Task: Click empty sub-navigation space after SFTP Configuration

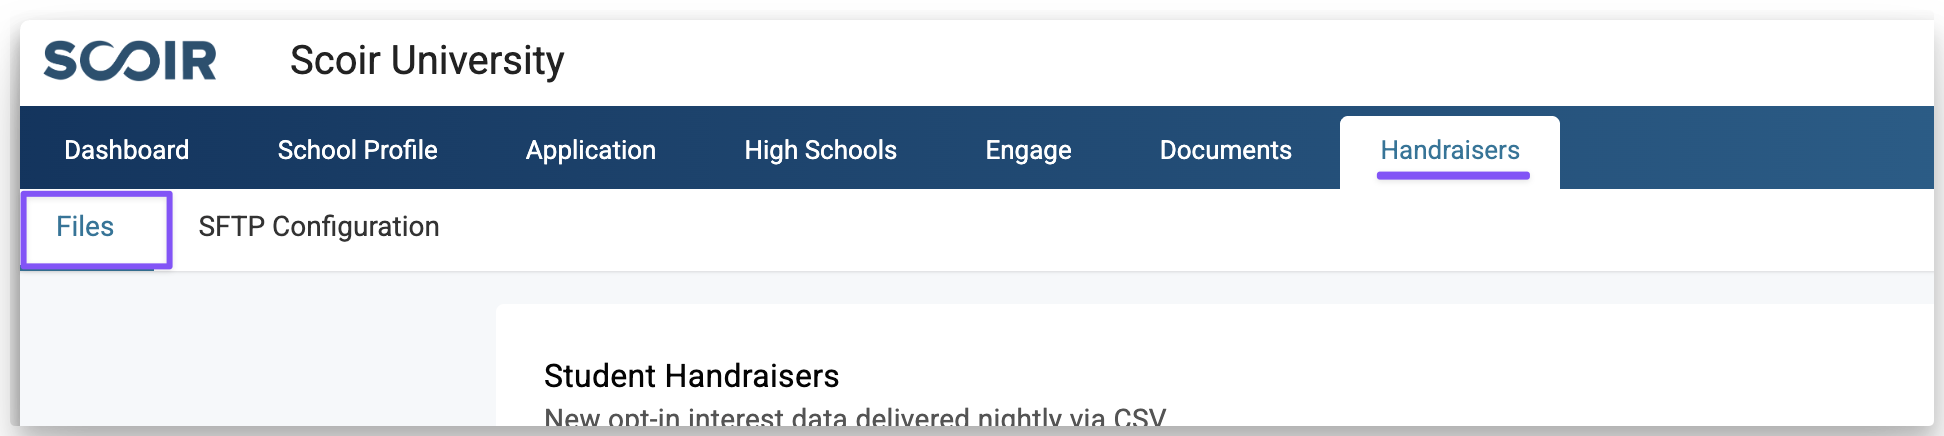Action: tap(1100, 229)
